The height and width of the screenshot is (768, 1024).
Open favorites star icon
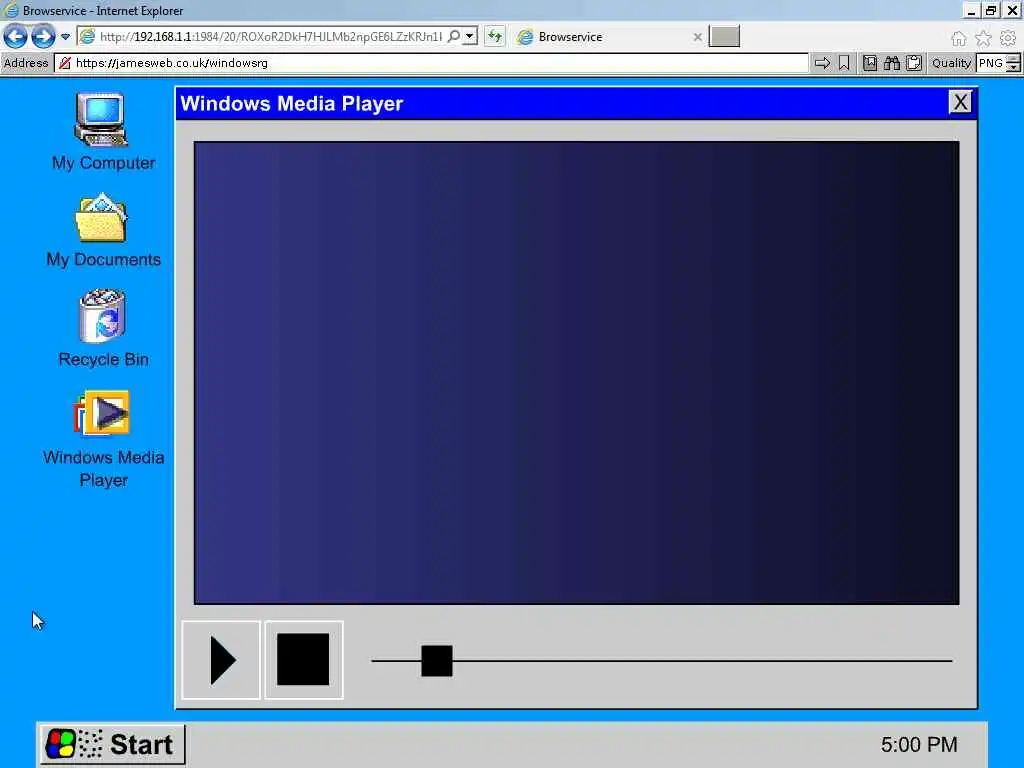pos(983,39)
